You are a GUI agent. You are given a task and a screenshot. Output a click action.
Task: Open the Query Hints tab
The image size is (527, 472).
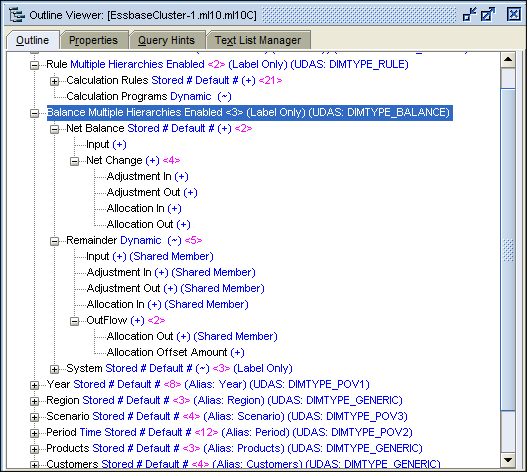(166, 40)
